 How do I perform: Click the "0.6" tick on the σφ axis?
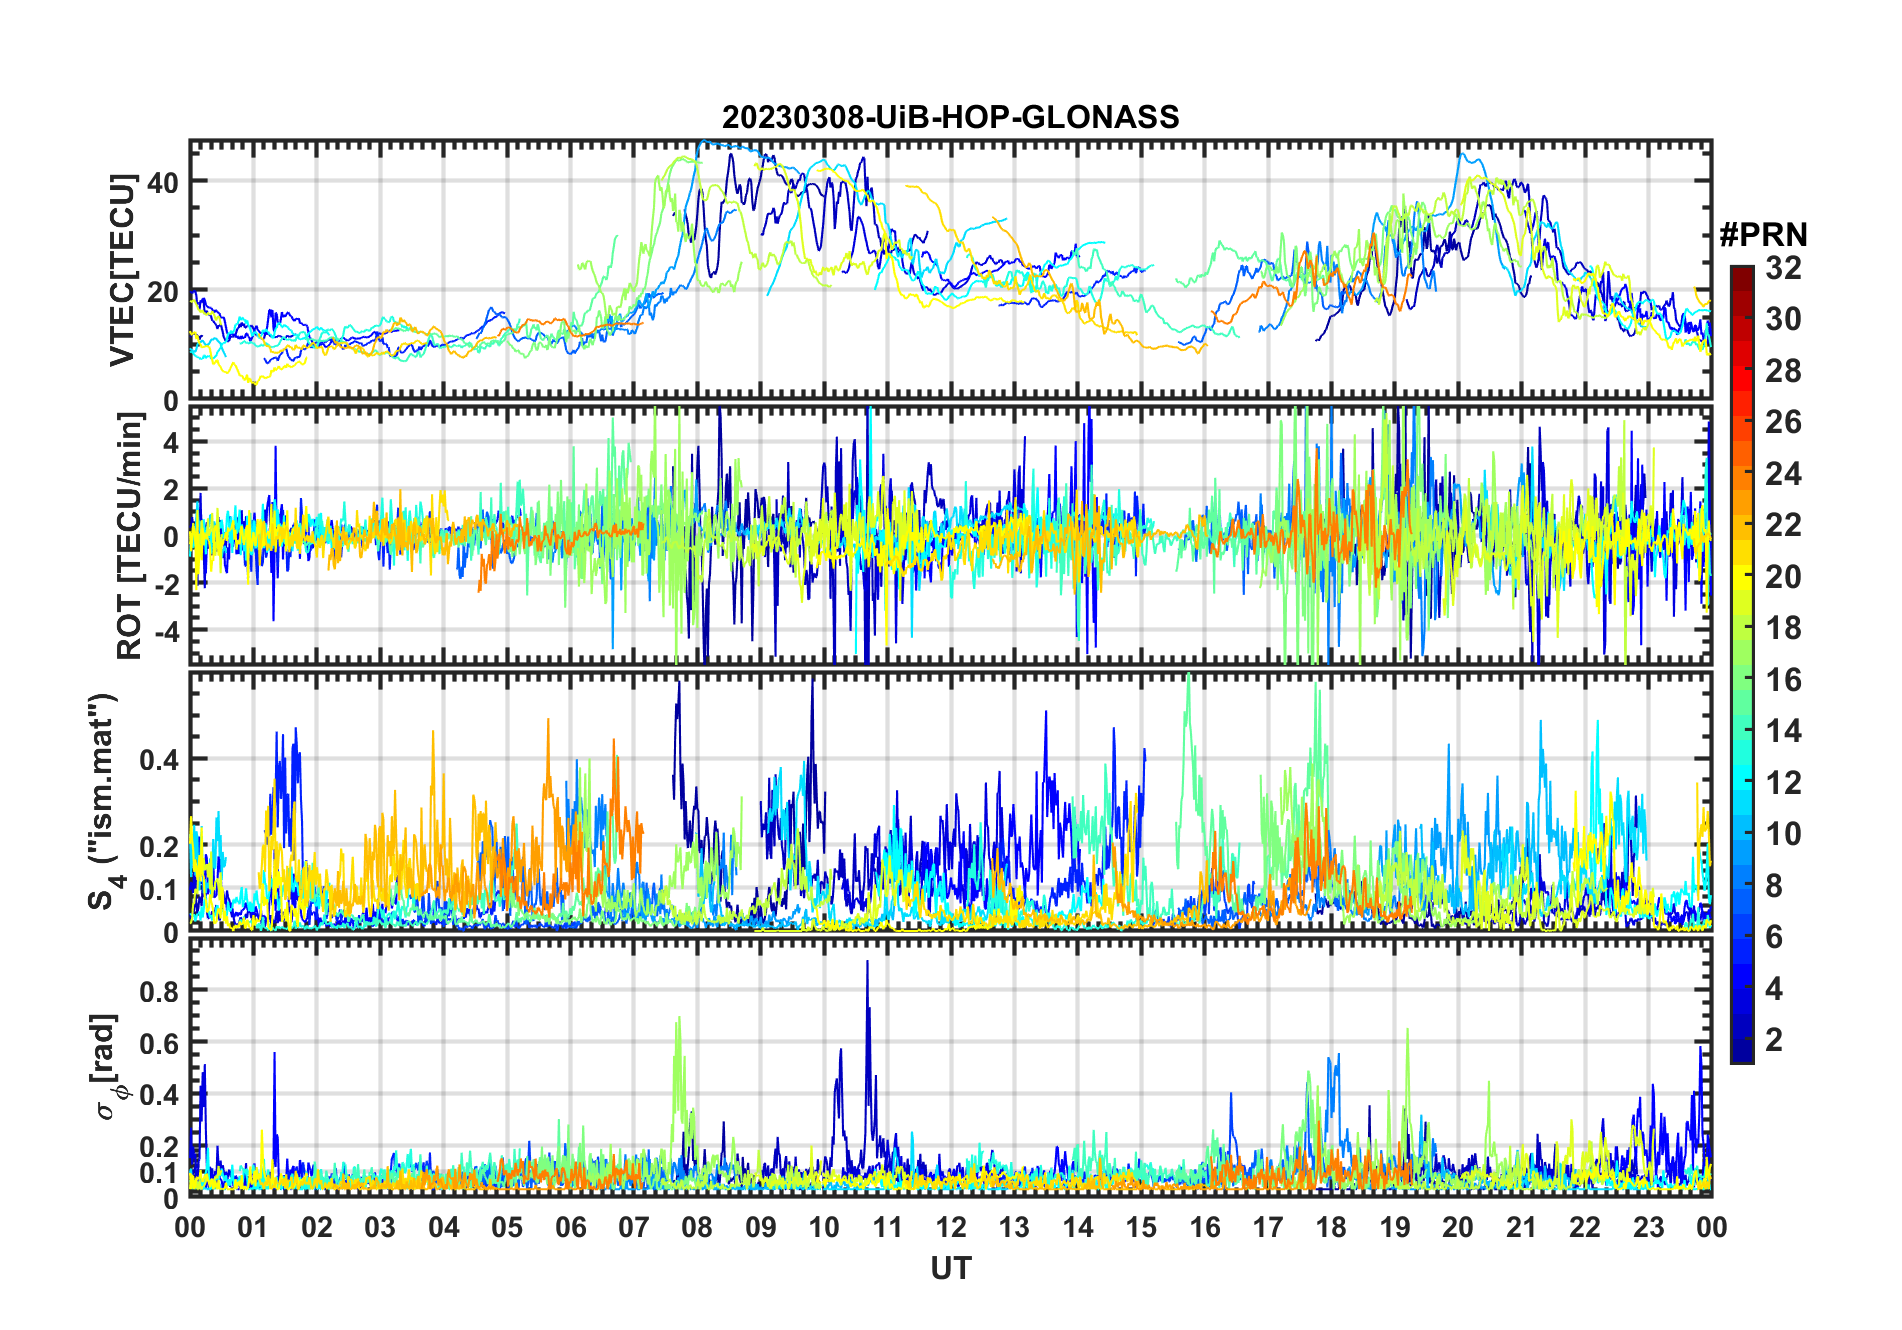(160, 1043)
